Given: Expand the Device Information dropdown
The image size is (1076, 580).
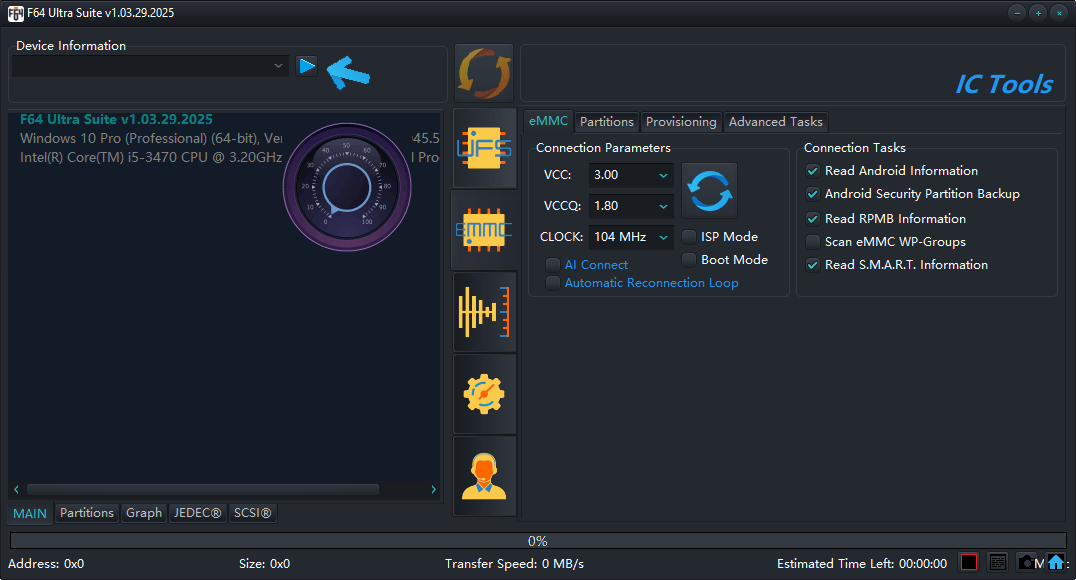Looking at the screenshot, I should click(279, 65).
